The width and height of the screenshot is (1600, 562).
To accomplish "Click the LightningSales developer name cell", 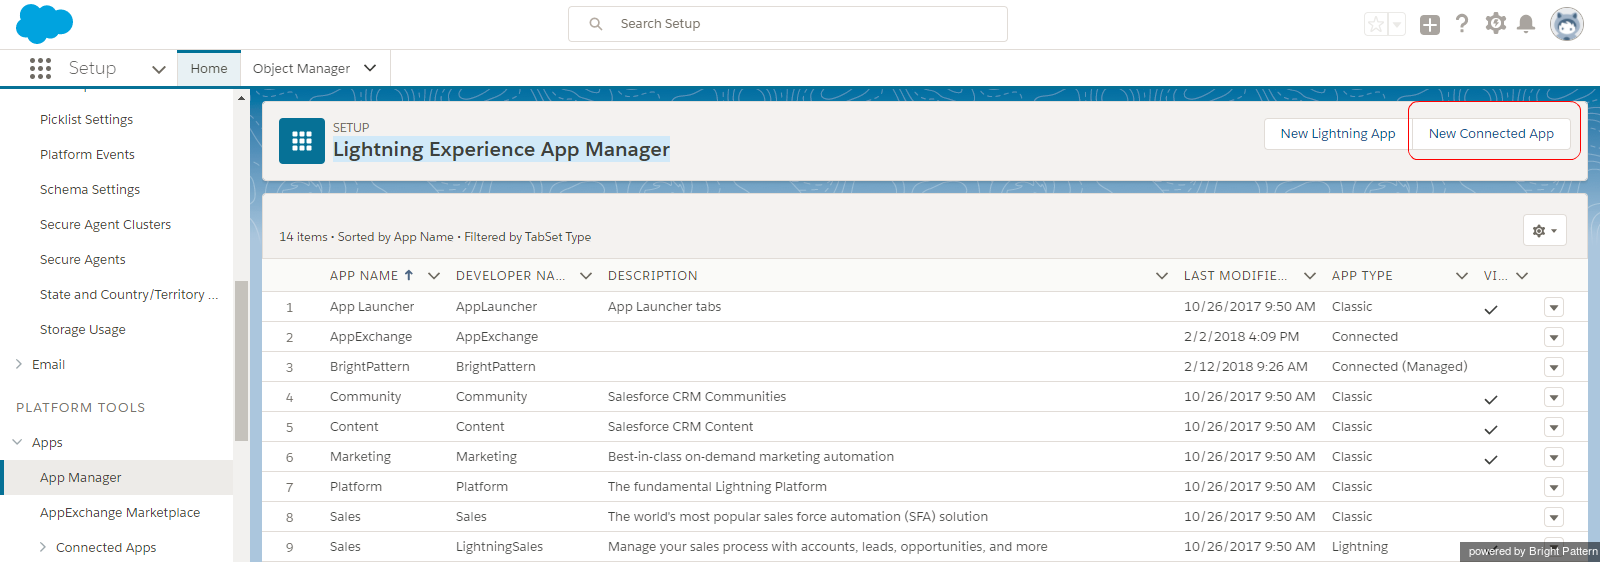I will [x=499, y=547].
